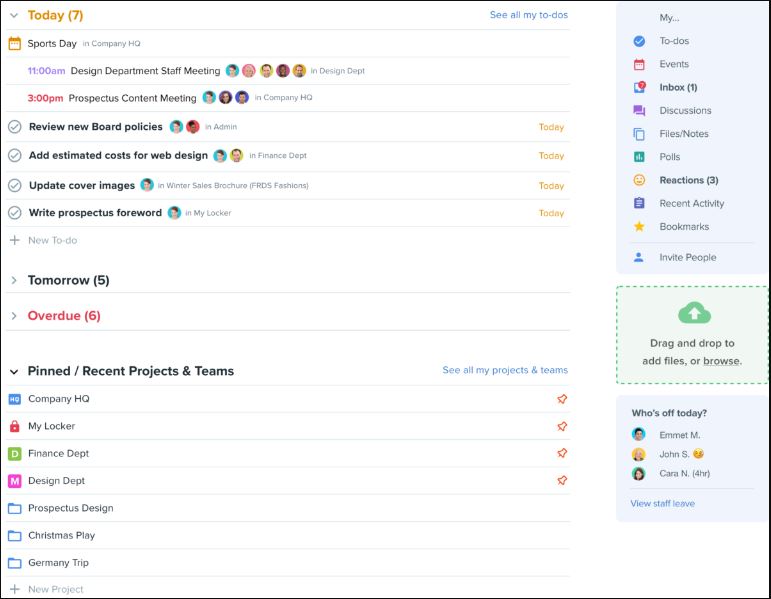The width and height of the screenshot is (771, 599).
Task: Select Files/Notes from the sidebar menu
Action: 683,134
